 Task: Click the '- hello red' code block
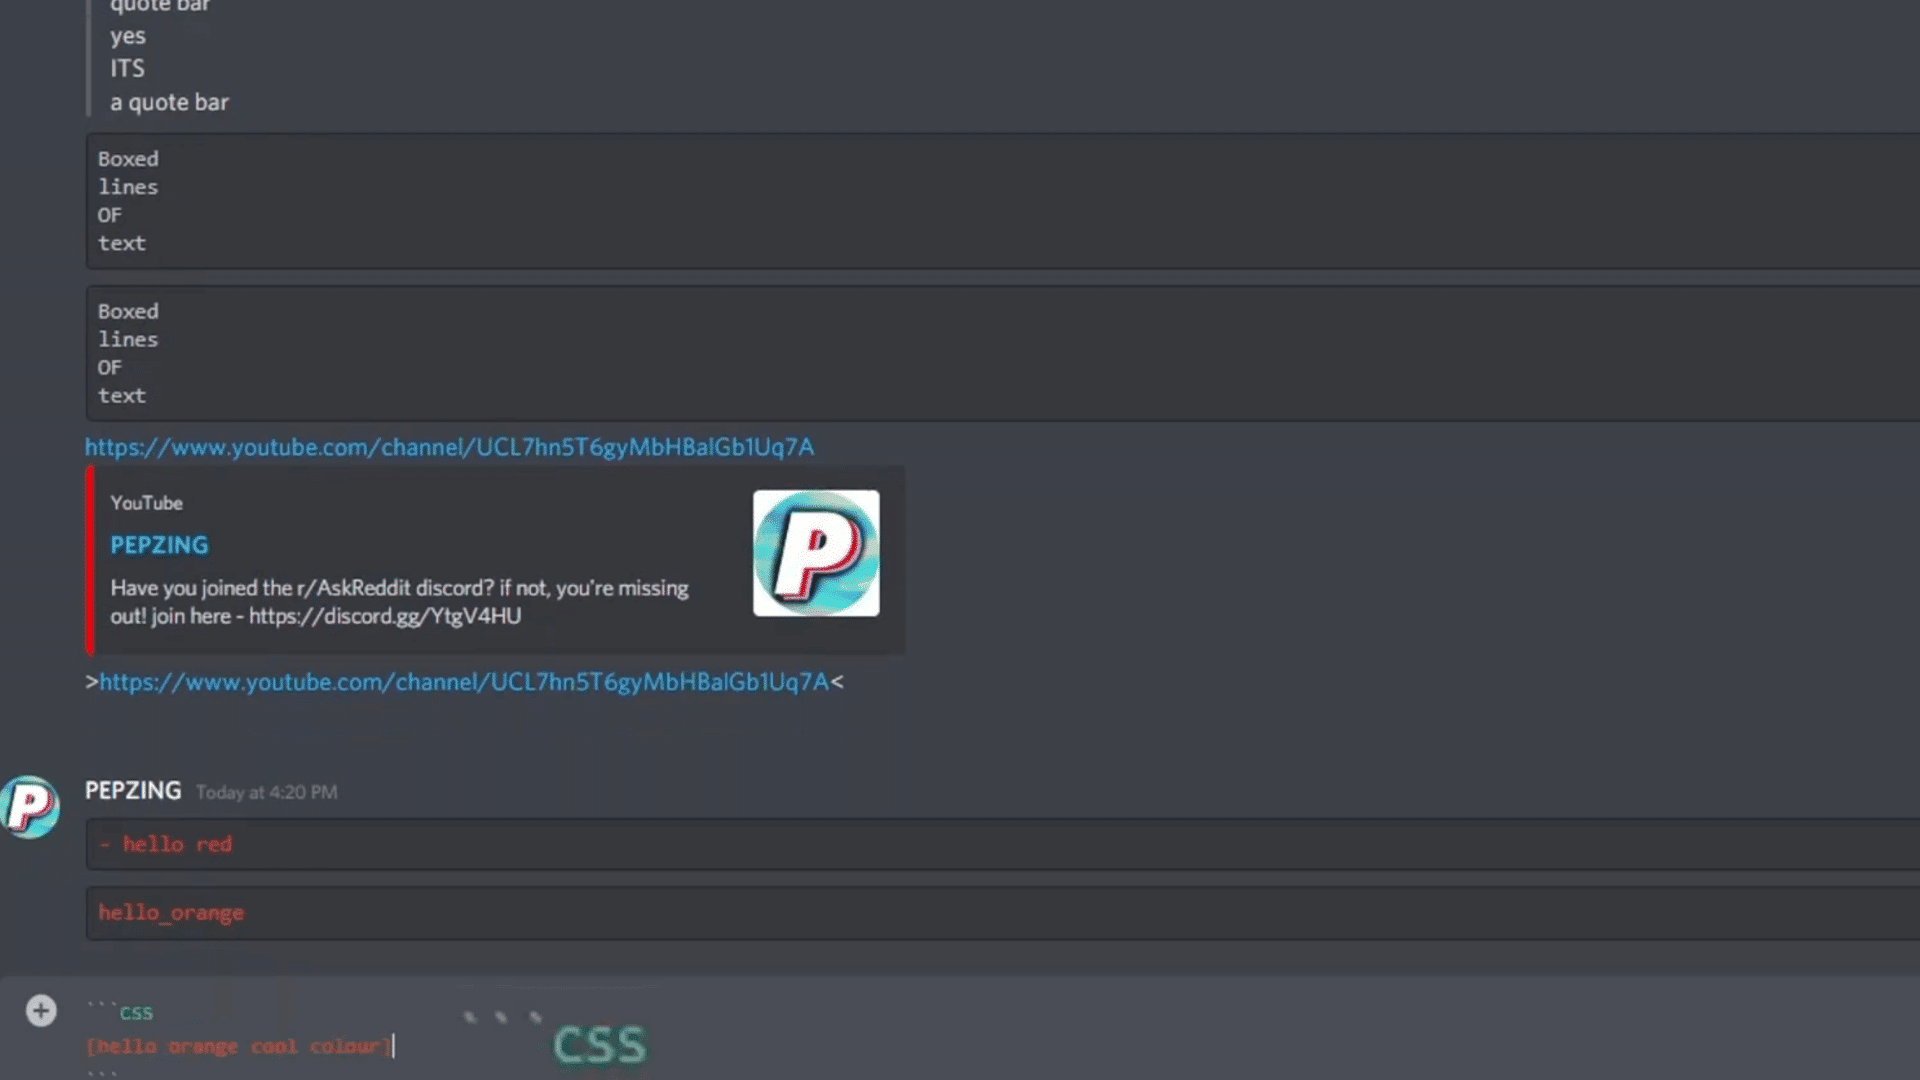coord(1003,844)
